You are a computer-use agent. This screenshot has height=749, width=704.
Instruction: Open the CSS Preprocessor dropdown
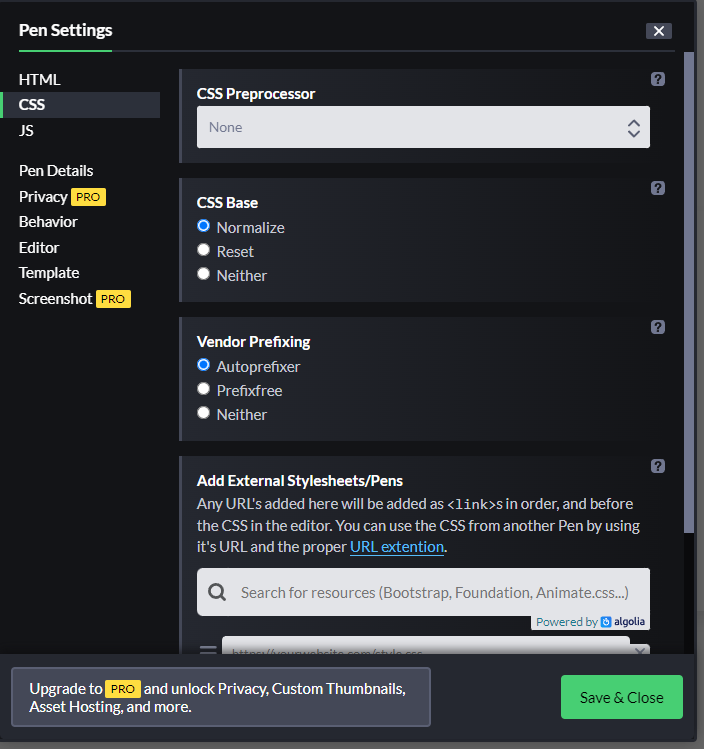tap(423, 127)
